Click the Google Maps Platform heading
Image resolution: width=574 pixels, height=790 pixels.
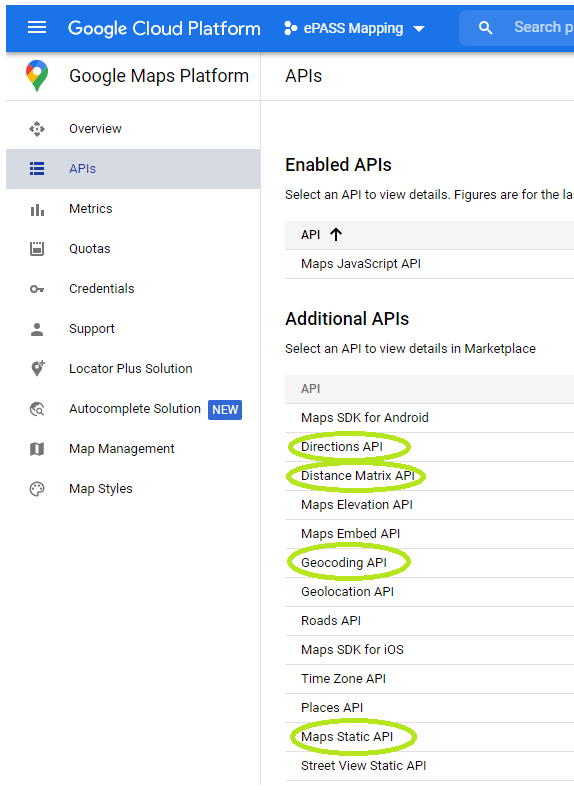click(159, 76)
